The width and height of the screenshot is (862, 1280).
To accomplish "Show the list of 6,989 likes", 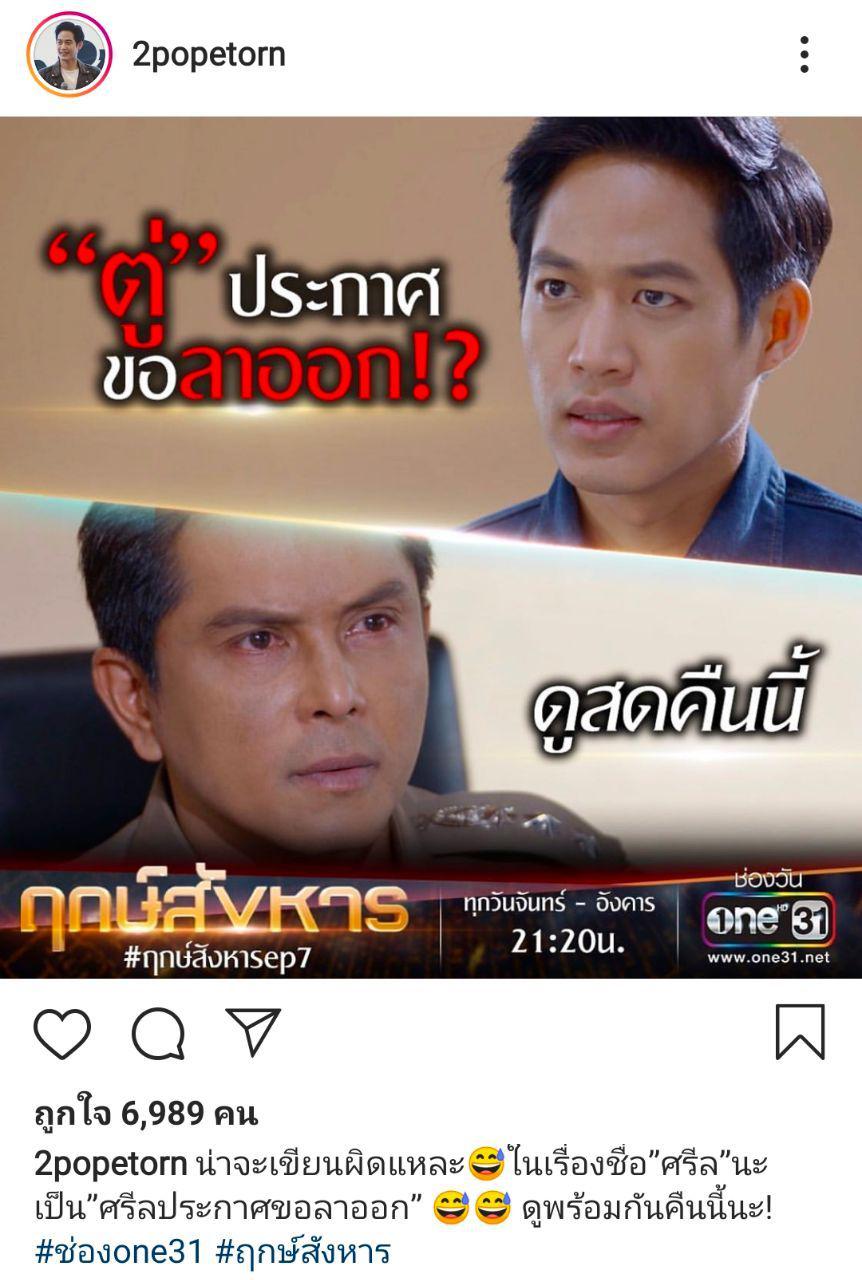I will tap(146, 1112).
